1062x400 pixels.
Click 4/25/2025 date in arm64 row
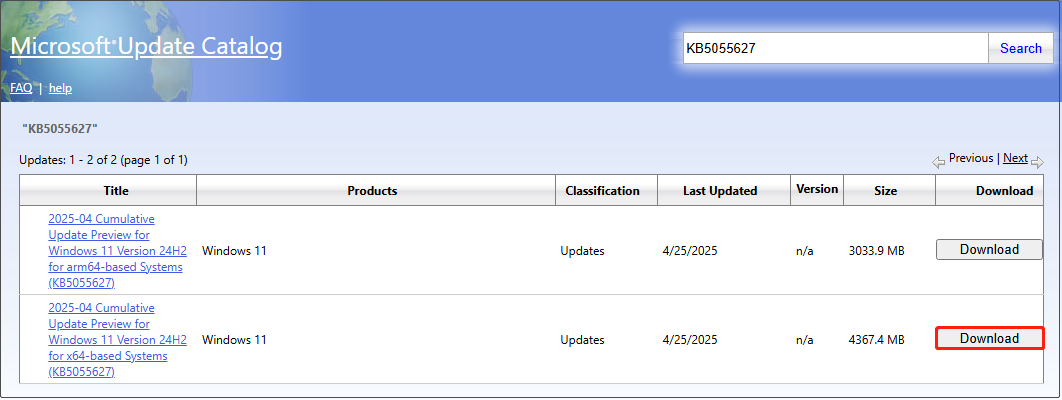coord(689,251)
